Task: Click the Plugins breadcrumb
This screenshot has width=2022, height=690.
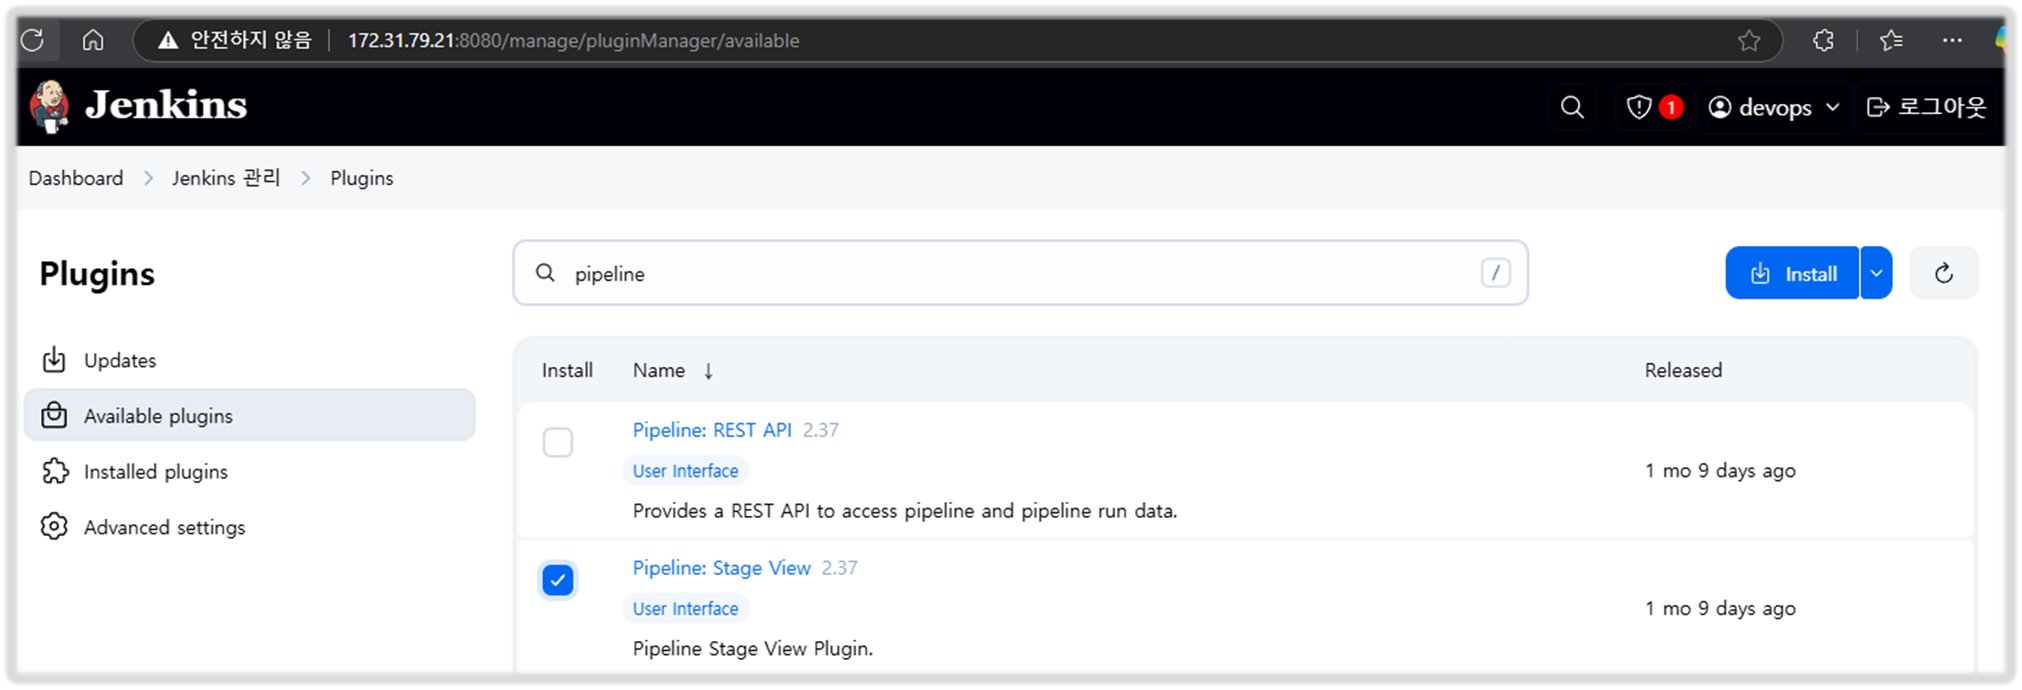Action: point(362,178)
